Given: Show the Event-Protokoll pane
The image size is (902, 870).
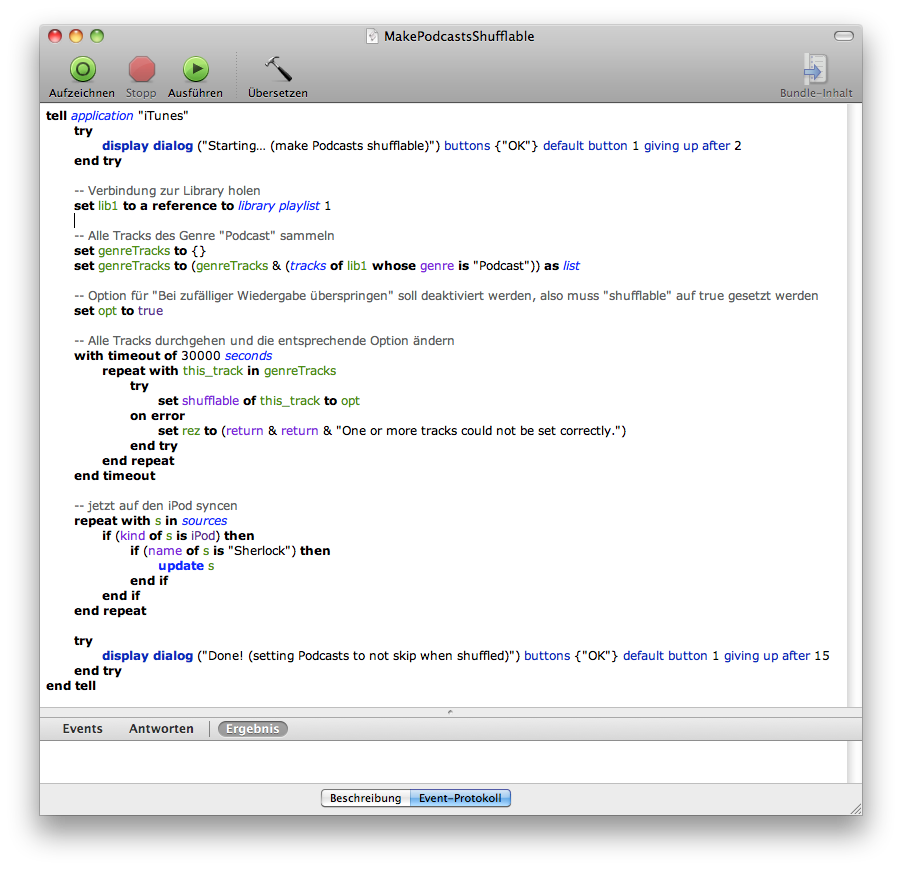Looking at the screenshot, I should (x=460, y=798).
